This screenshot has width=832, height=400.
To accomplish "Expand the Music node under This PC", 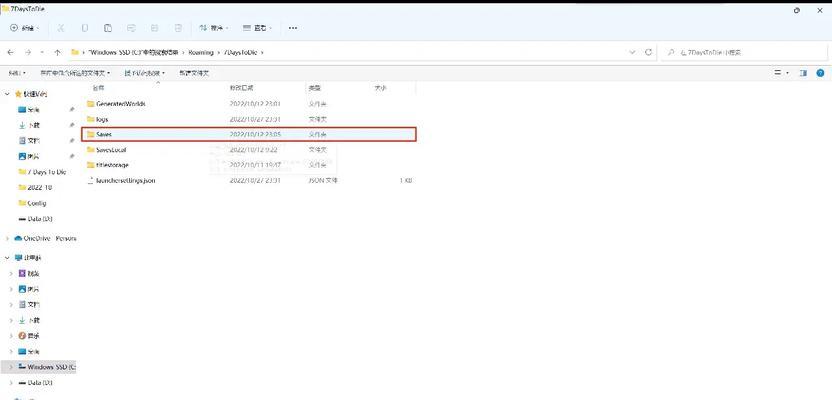I will tap(11, 336).
